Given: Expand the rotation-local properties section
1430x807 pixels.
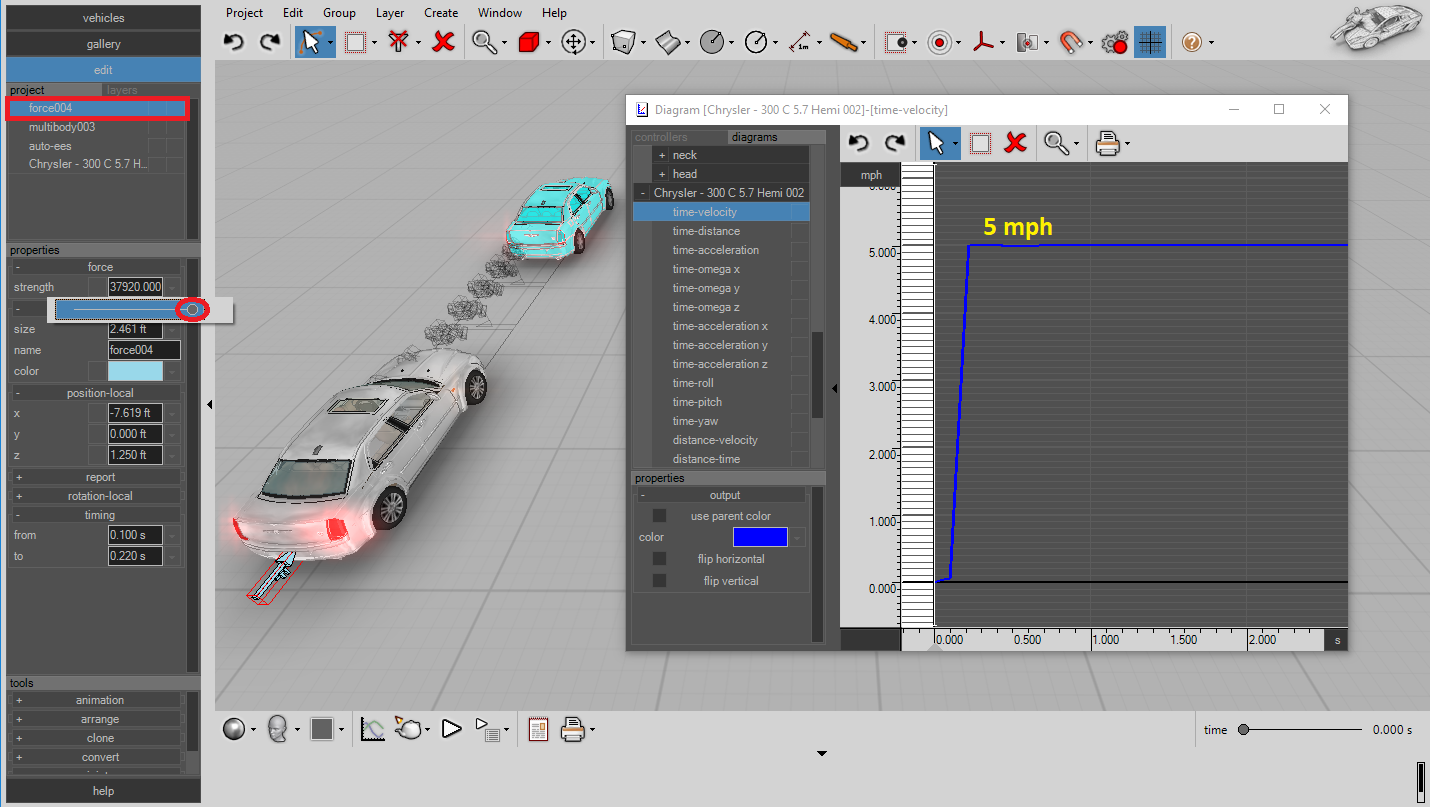Looking at the screenshot, I should click(x=19, y=496).
